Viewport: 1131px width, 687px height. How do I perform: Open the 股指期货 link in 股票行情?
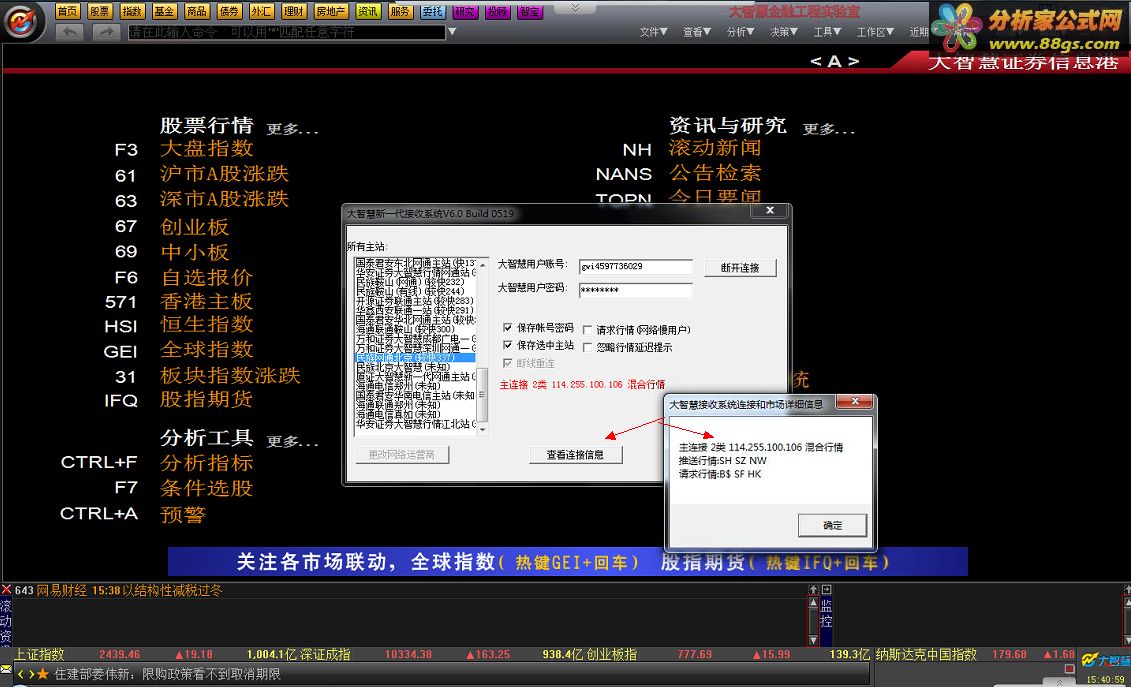(207, 399)
